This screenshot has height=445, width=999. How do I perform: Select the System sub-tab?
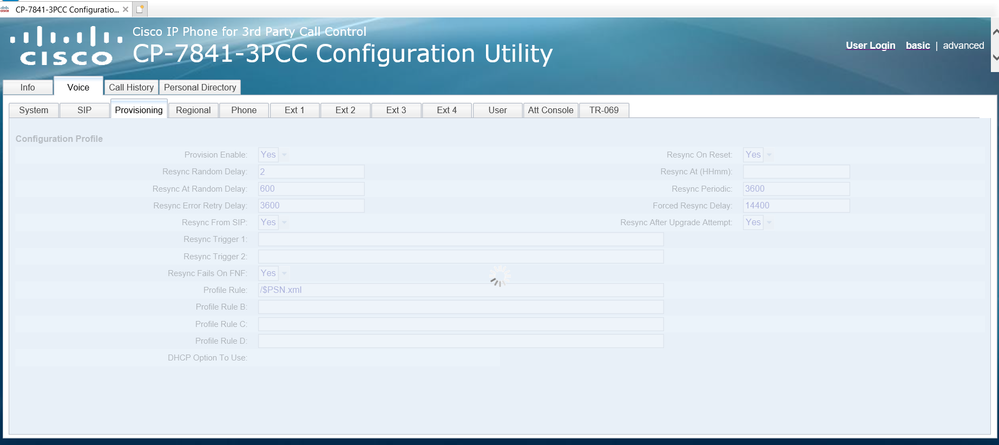[x=33, y=110]
